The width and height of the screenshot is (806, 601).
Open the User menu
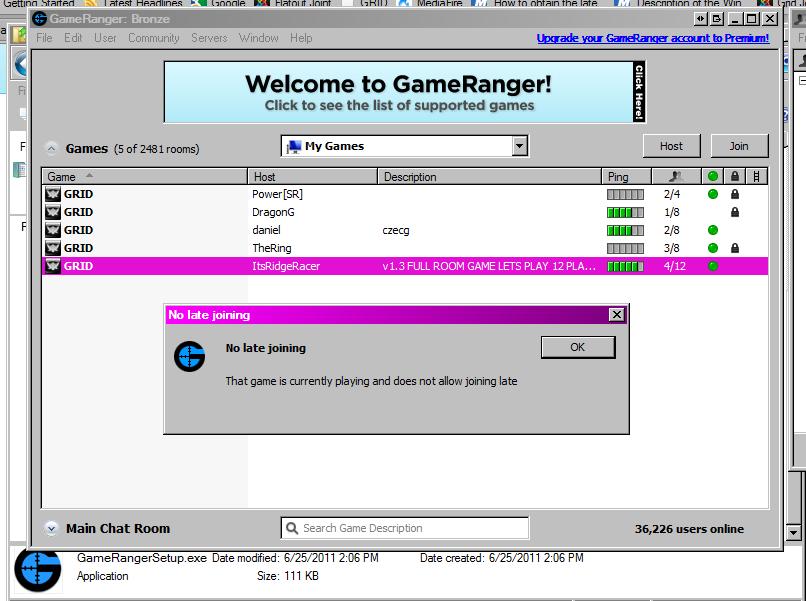click(105, 38)
